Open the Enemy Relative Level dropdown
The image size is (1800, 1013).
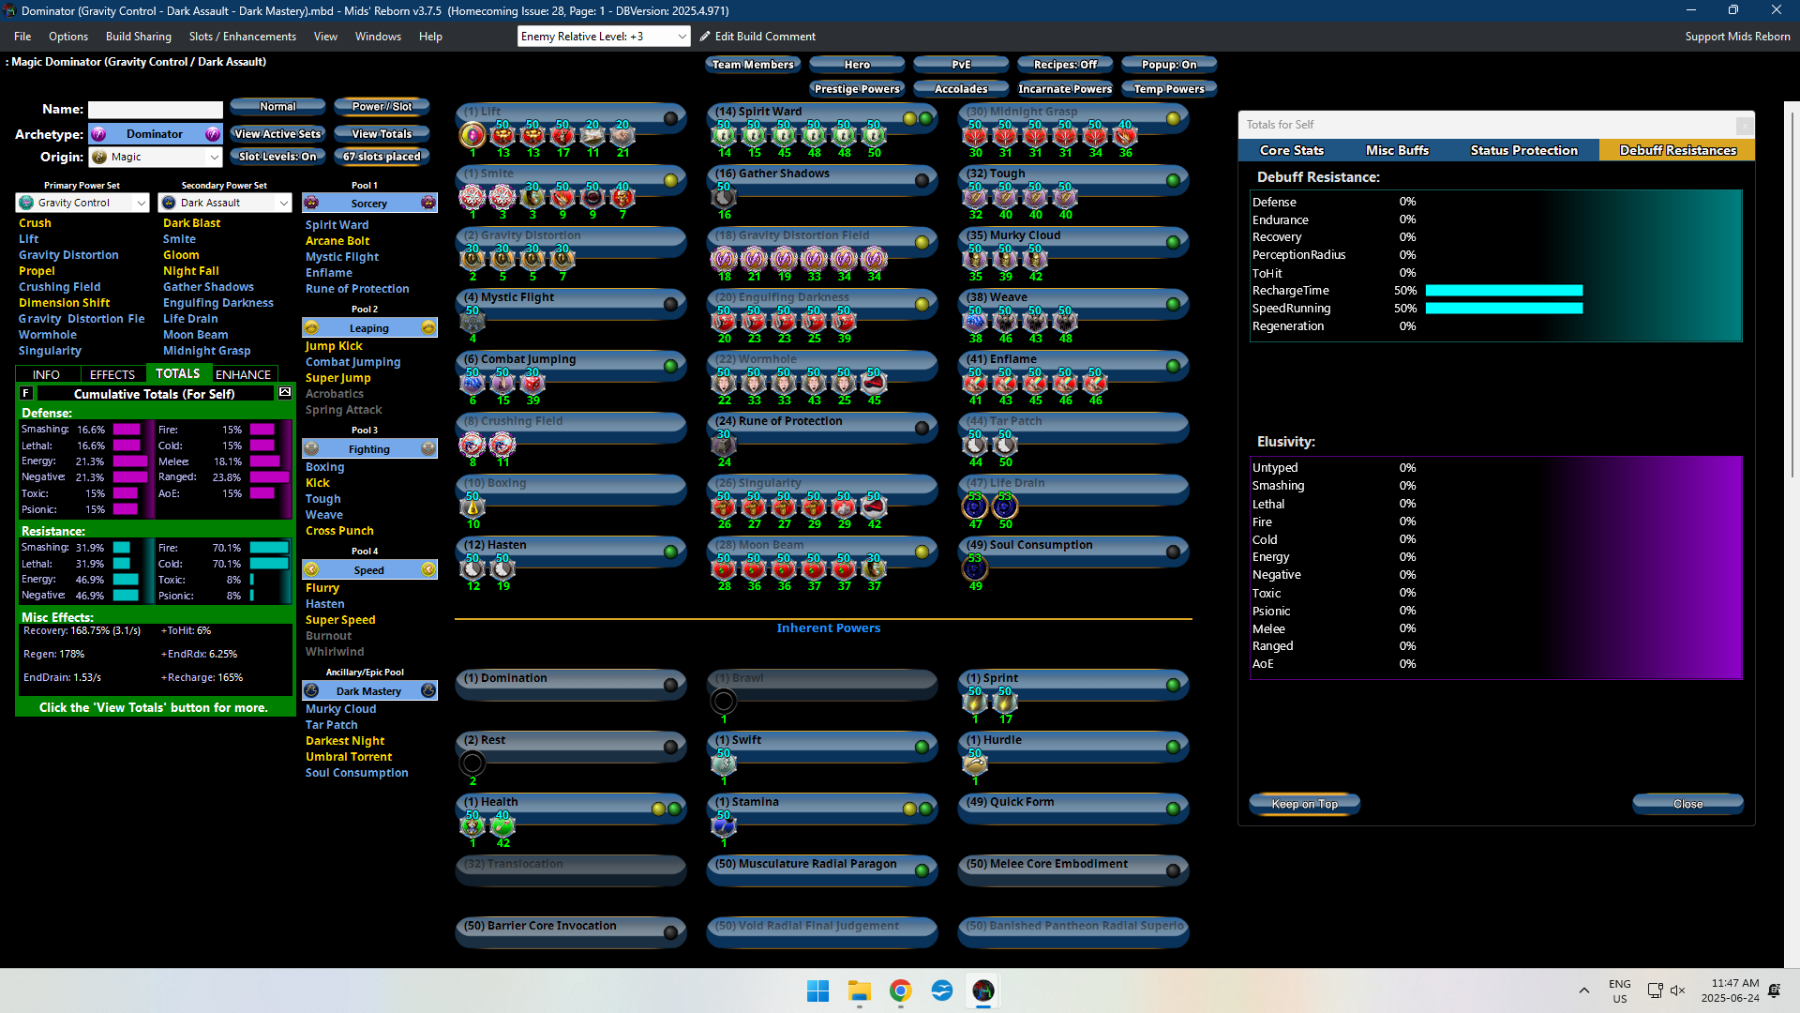point(604,36)
